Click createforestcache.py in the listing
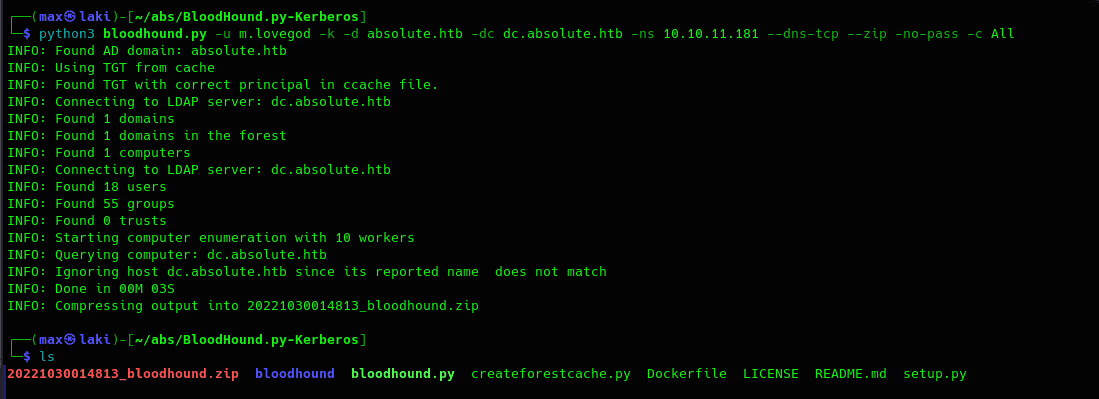The height and width of the screenshot is (399, 1099). click(551, 374)
